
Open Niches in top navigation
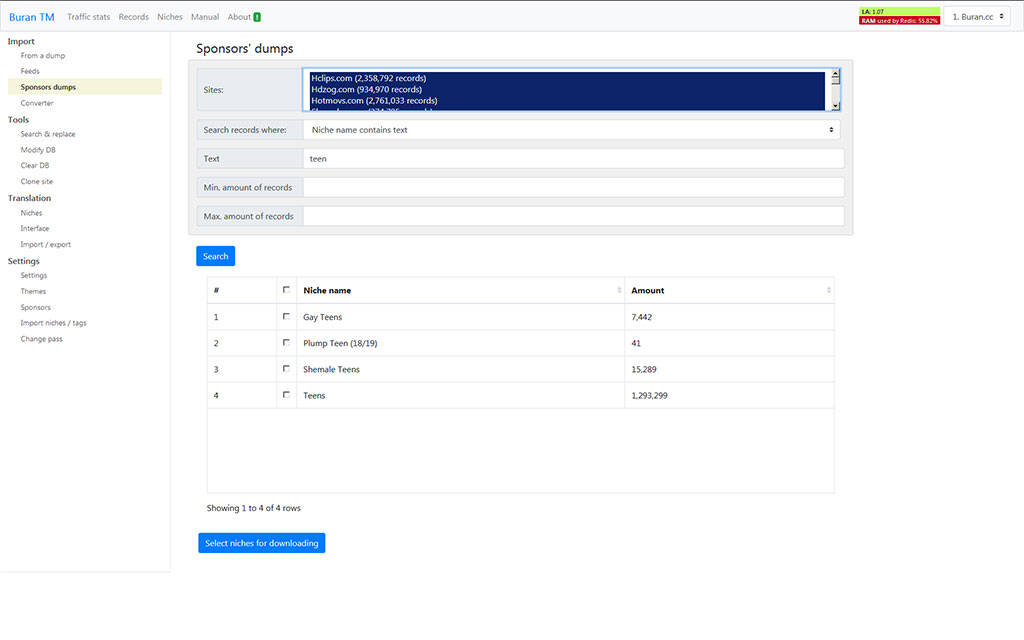pyautogui.click(x=170, y=17)
